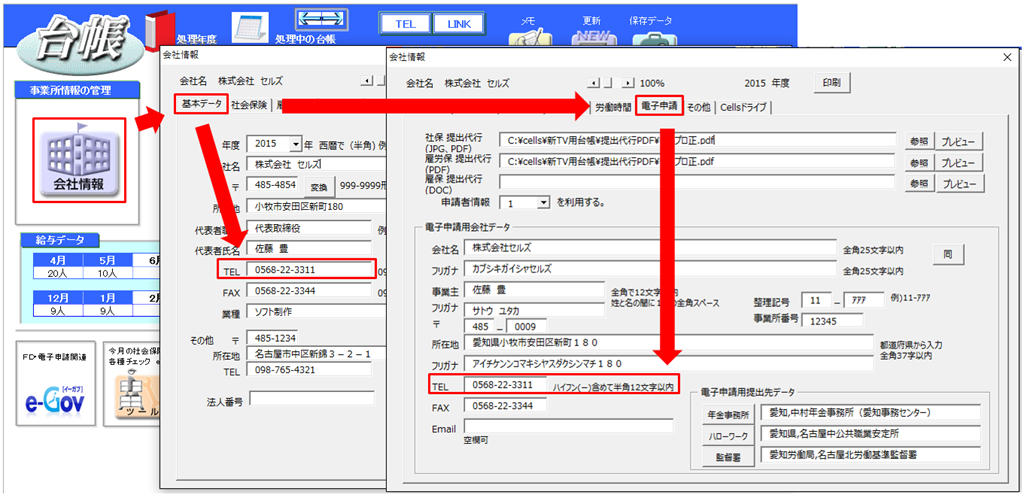1024x495 pixels.
Task: Close the front 会社情報 dialog
Action: (x=1006, y=57)
